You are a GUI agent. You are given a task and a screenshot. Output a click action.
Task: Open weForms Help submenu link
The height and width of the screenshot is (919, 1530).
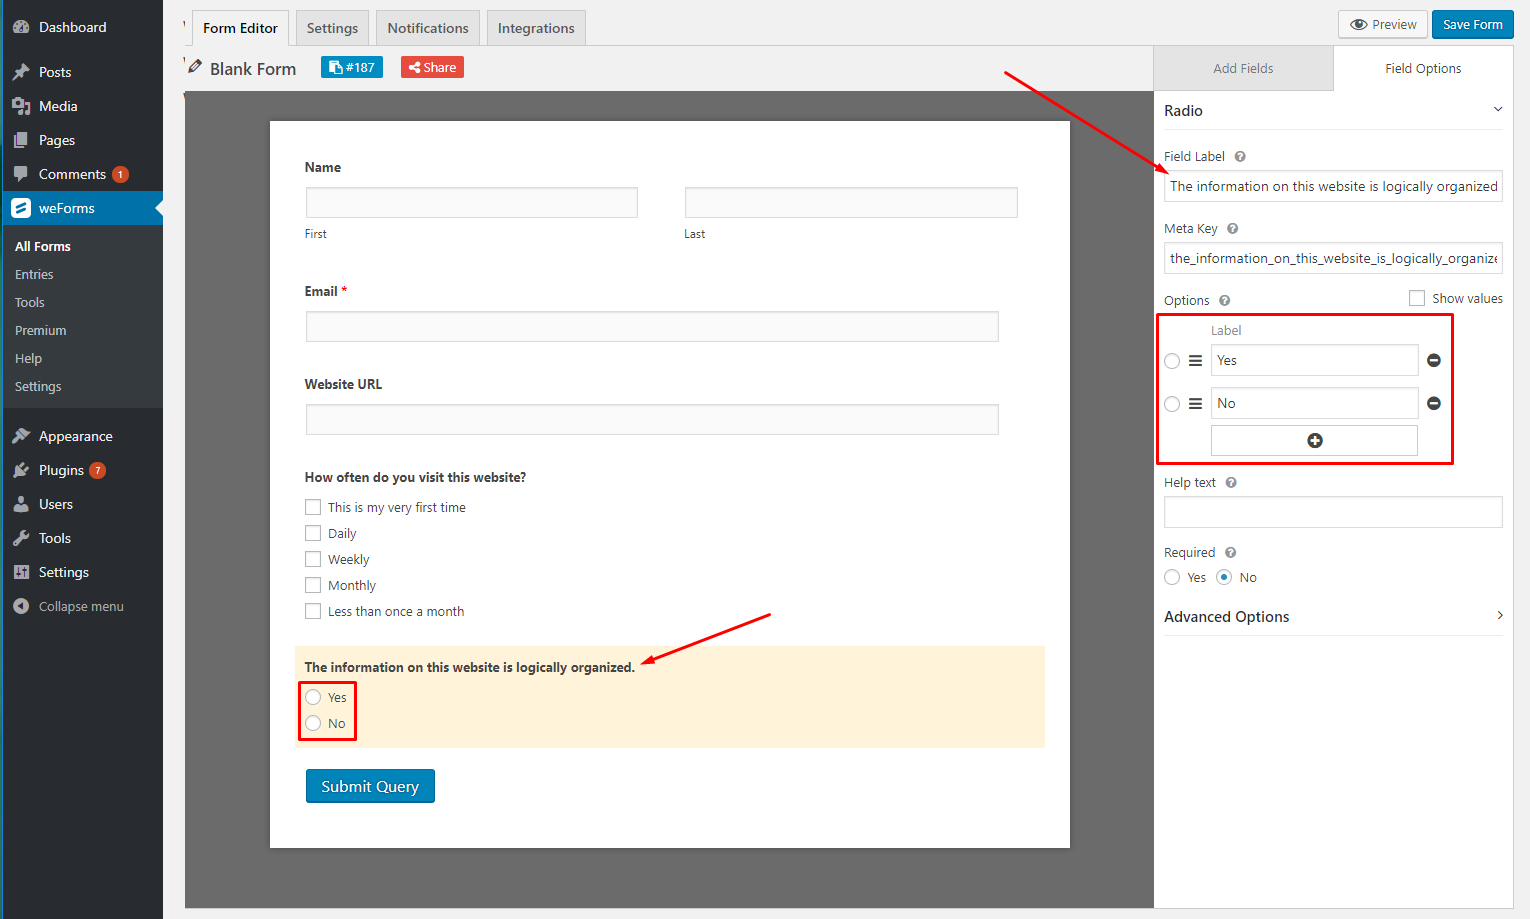tap(28, 358)
